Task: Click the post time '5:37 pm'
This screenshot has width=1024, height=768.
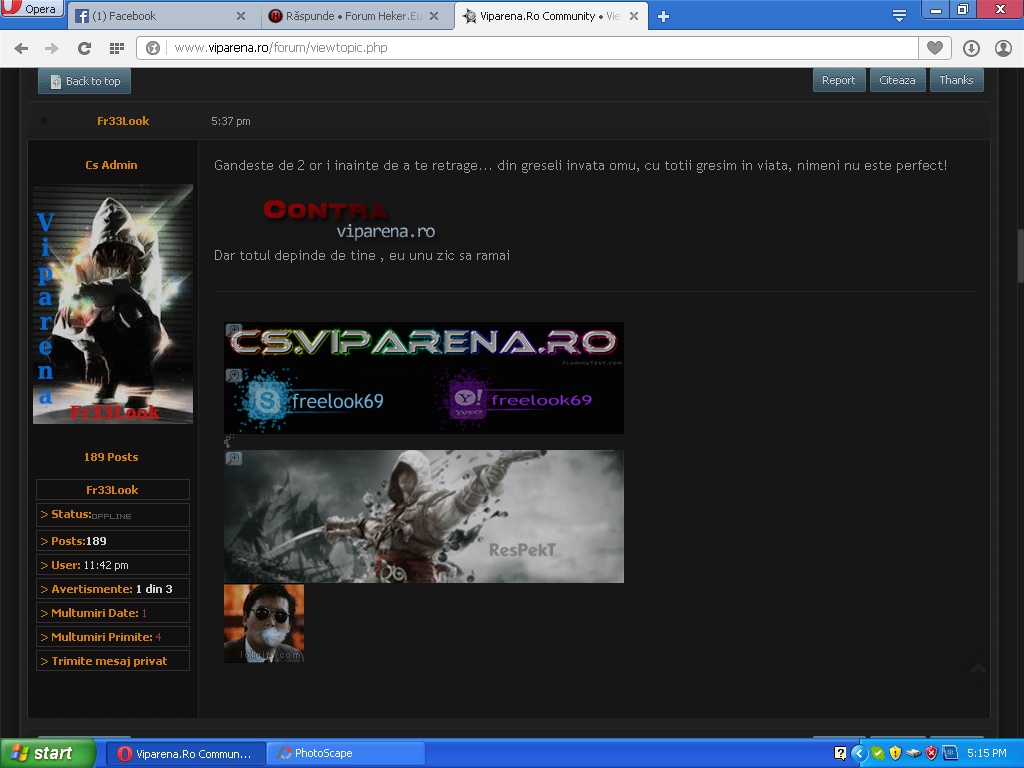Action: click(x=231, y=121)
